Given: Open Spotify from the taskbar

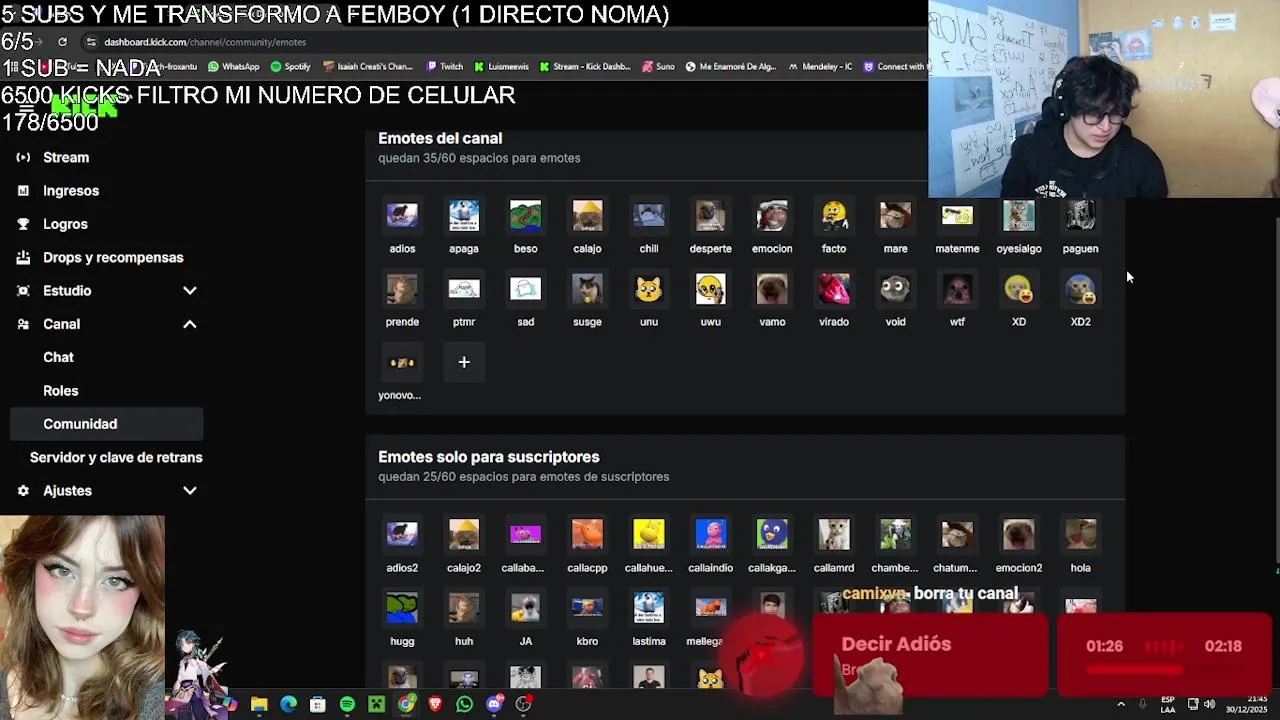Looking at the screenshot, I should point(347,704).
